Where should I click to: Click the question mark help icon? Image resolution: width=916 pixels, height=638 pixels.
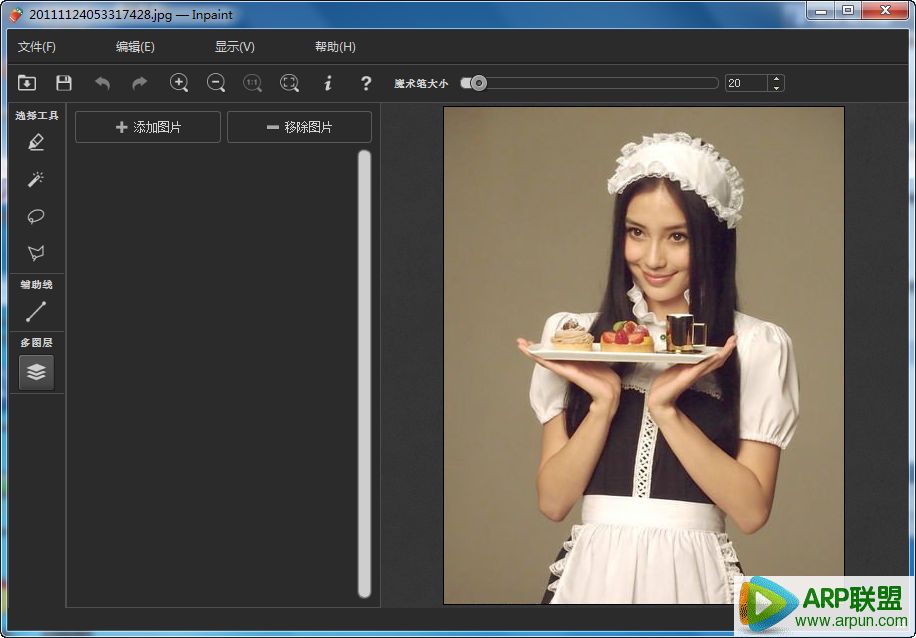[366, 83]
